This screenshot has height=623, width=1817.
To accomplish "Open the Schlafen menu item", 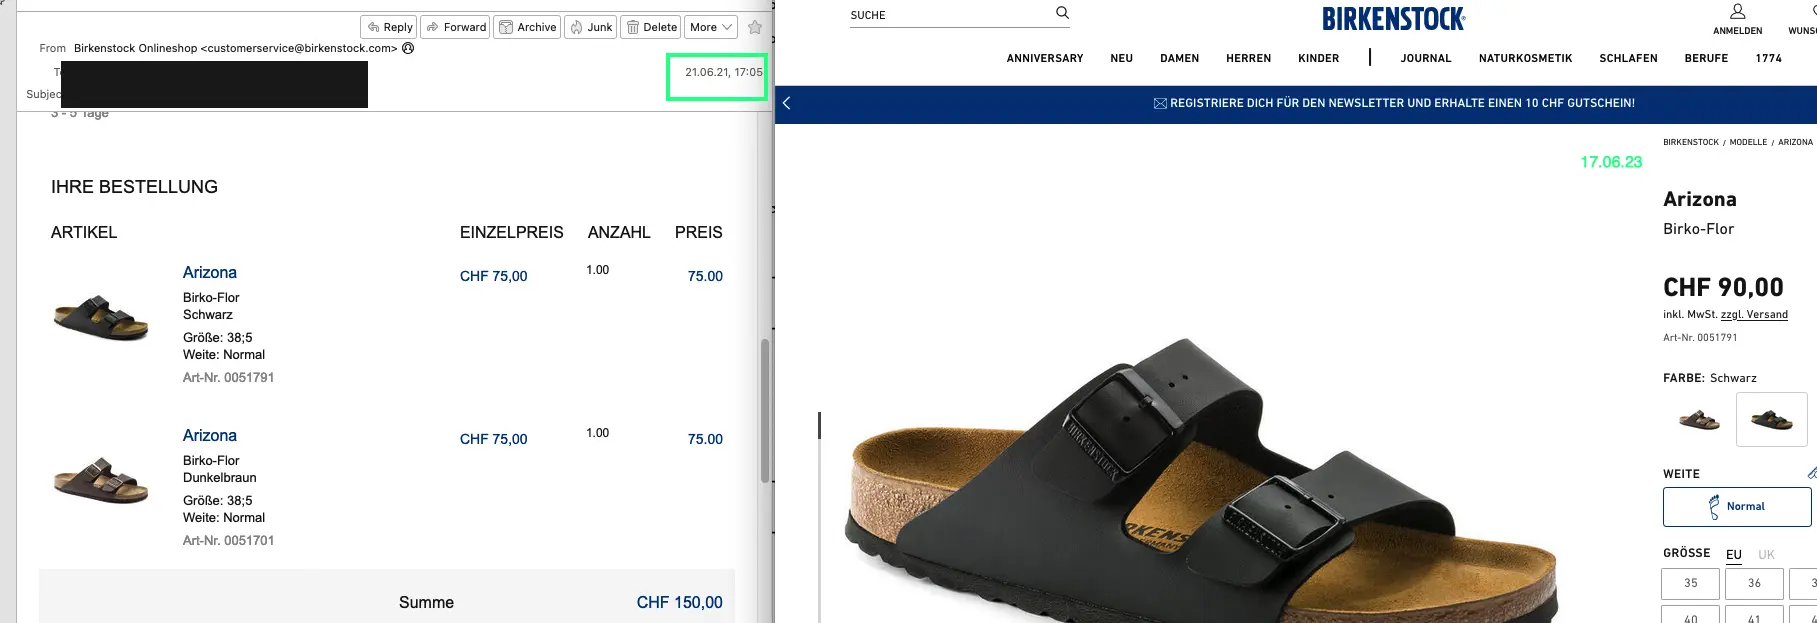I will (1628, 58).
